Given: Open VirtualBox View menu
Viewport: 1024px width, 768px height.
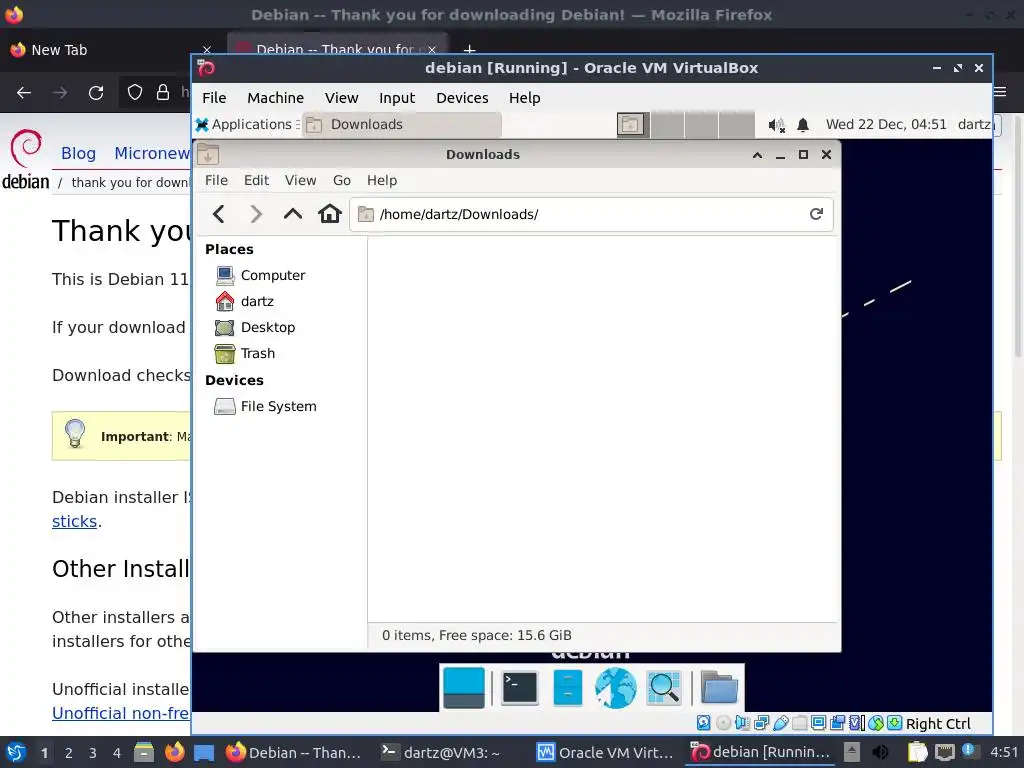Looking at the screenshot, I should [341, 98].
